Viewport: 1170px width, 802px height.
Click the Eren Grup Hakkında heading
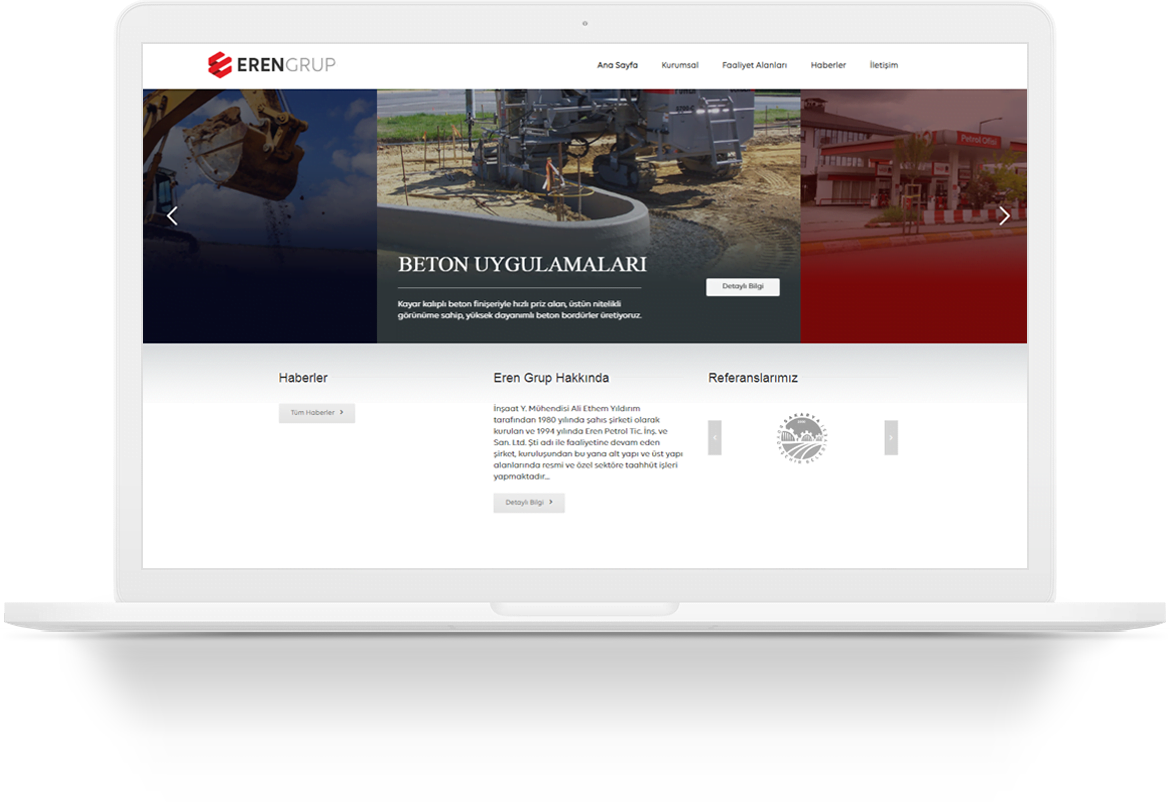click(551, 378)
